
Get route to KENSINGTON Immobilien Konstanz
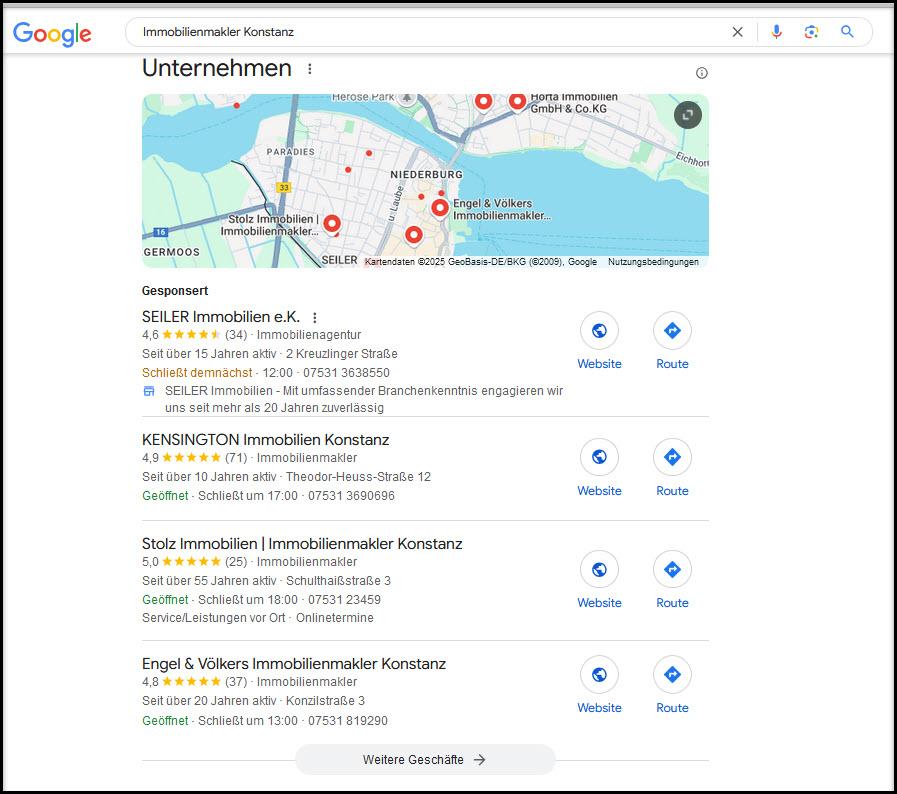672,457
